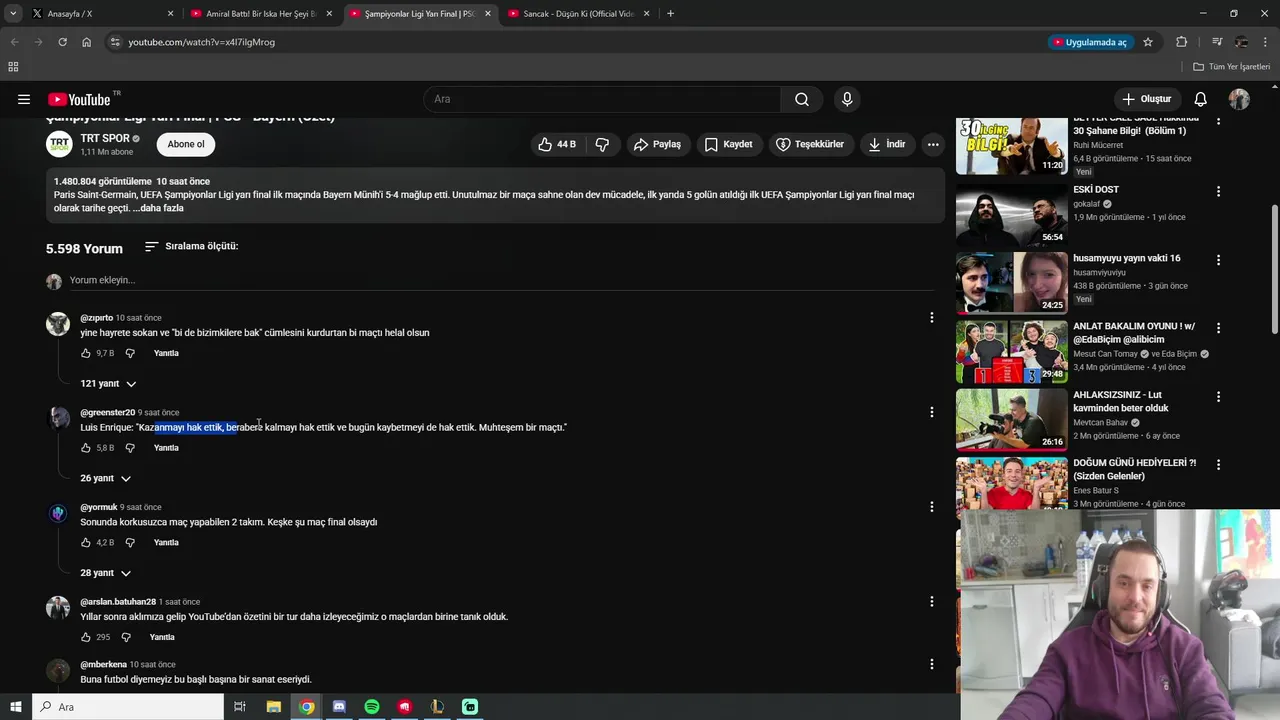Like the comment by @yormuk

click(x=86, y=543)
